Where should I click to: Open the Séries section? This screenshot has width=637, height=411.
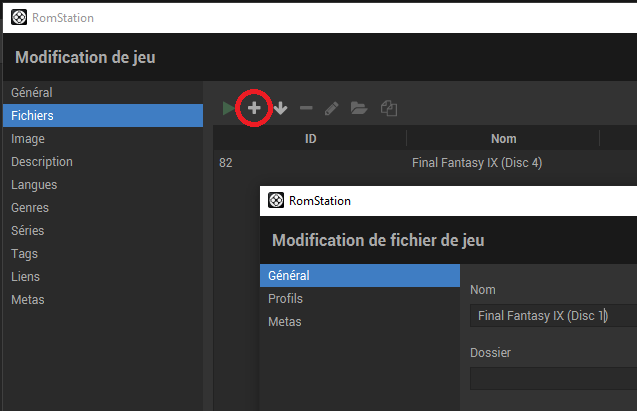[103, 231]
